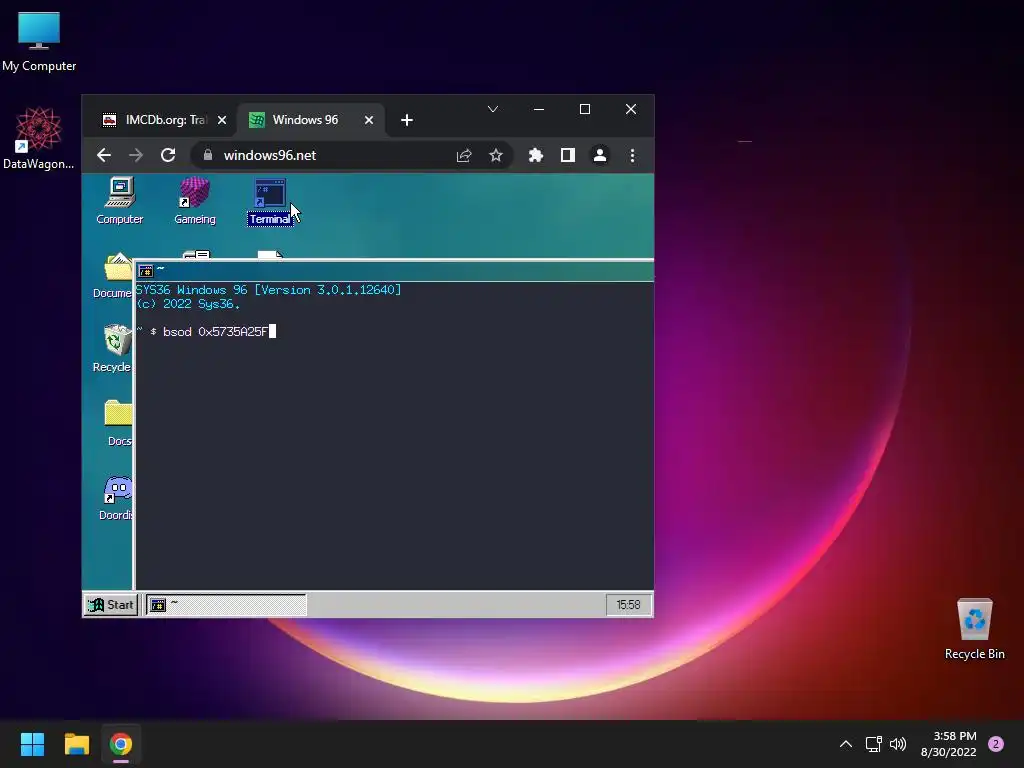Image resolution: width=1024 pixels, height=768 pixels.
Task: Select the Recycle bin in Windows 96
Action: point(112,349)
